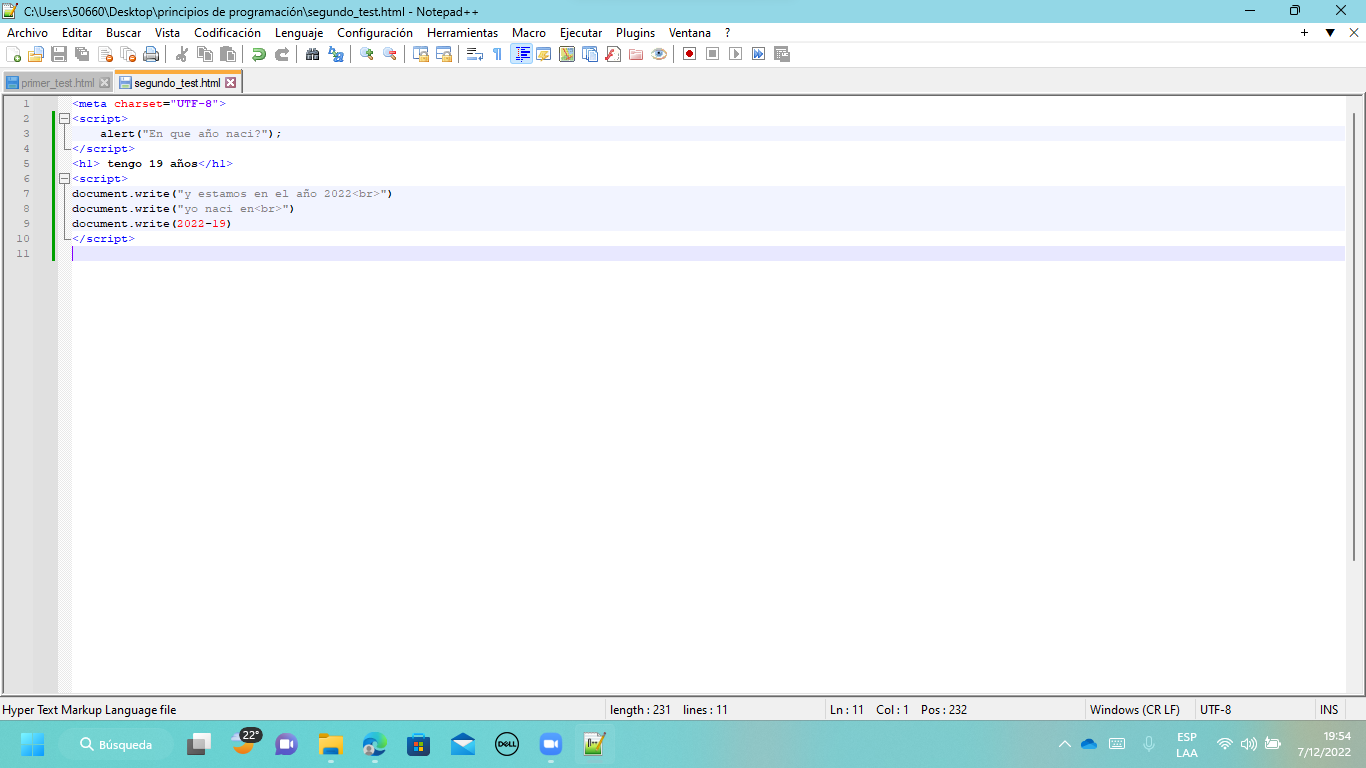The height and width of the screenshot is (768, 1366).
Task: Toggle show all characters pilcrow
Action: 498,54
